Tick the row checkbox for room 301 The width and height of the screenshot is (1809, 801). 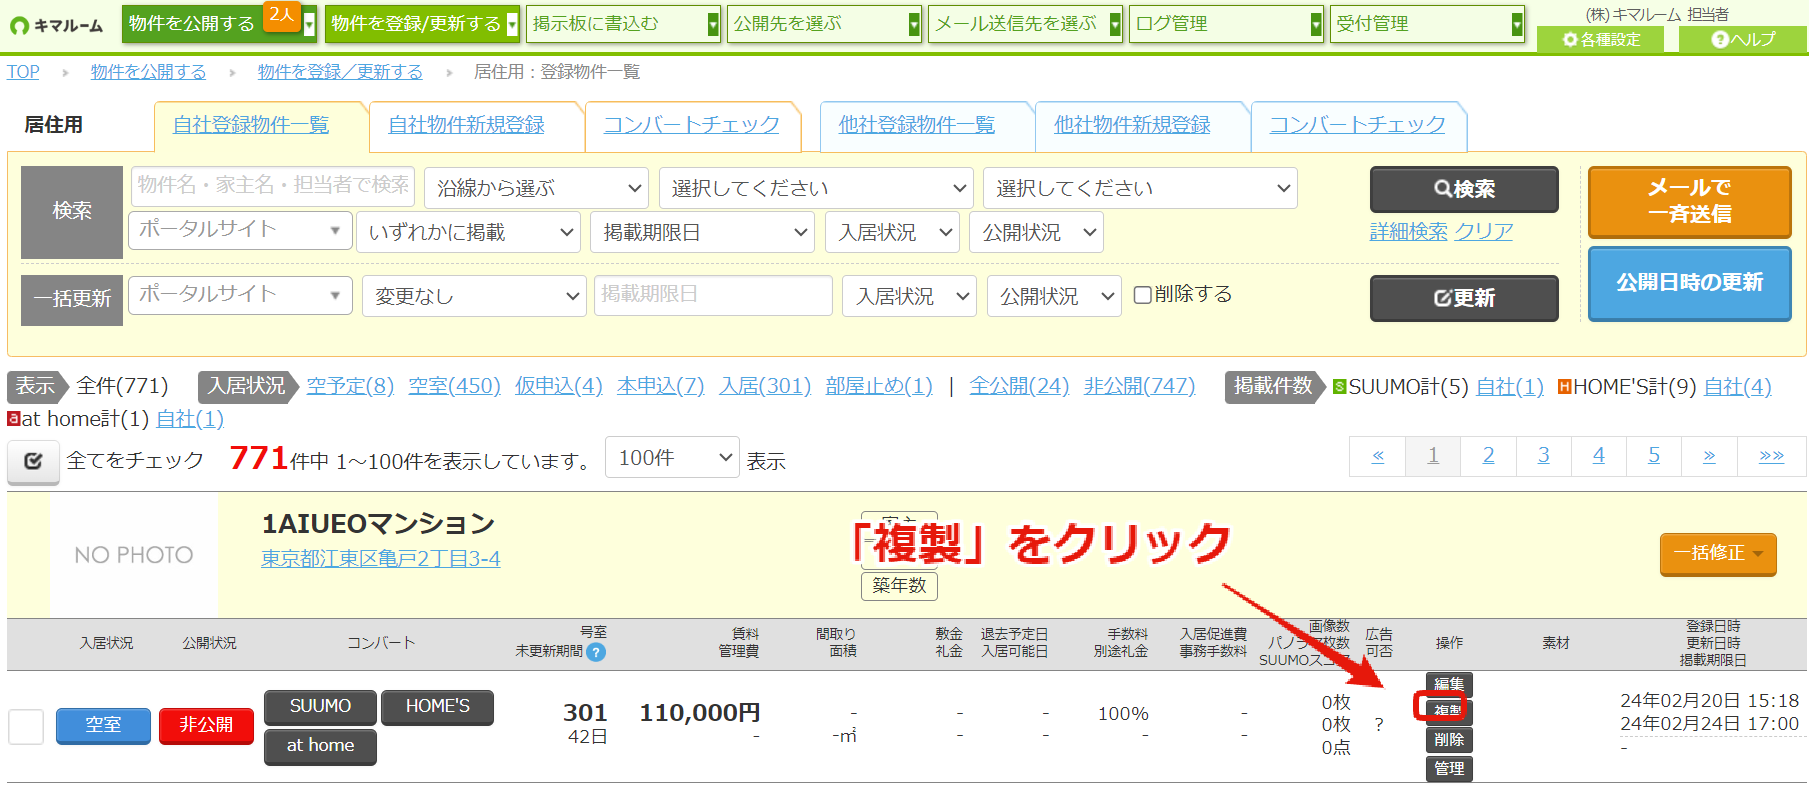tap(26, 726)
